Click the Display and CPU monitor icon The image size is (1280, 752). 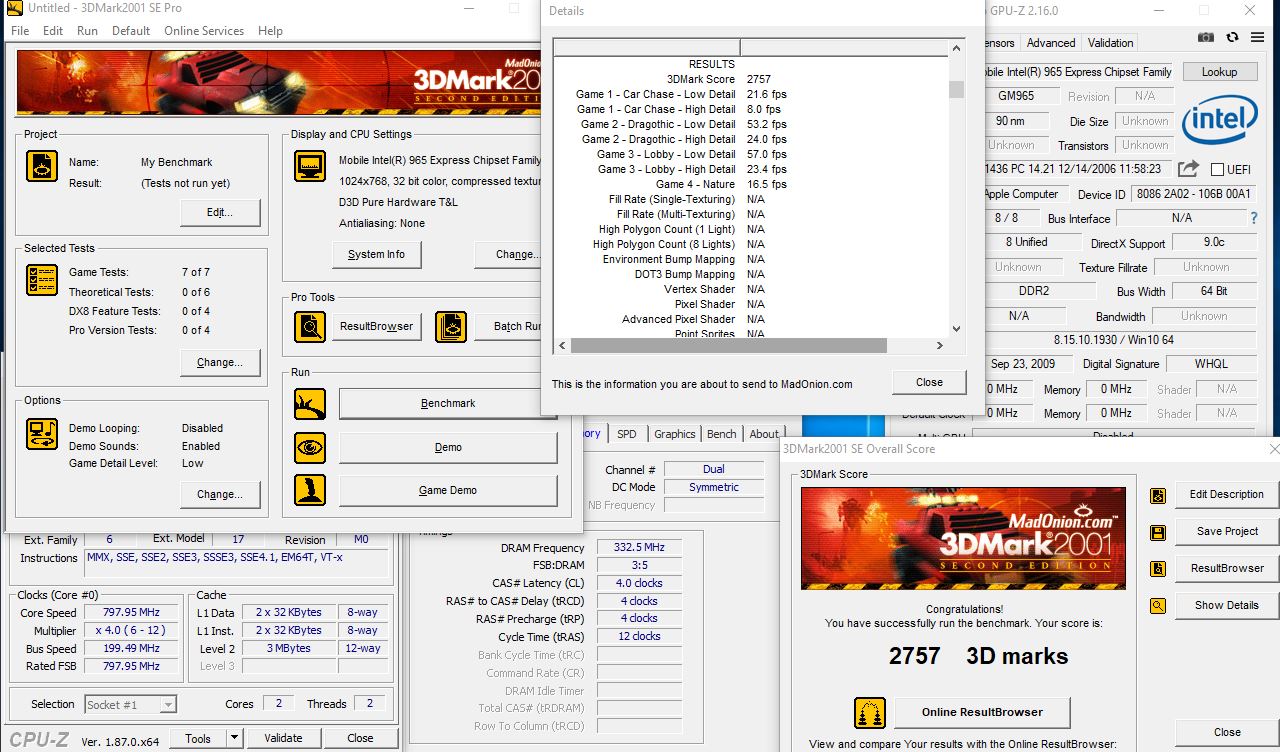click(309, 166)
